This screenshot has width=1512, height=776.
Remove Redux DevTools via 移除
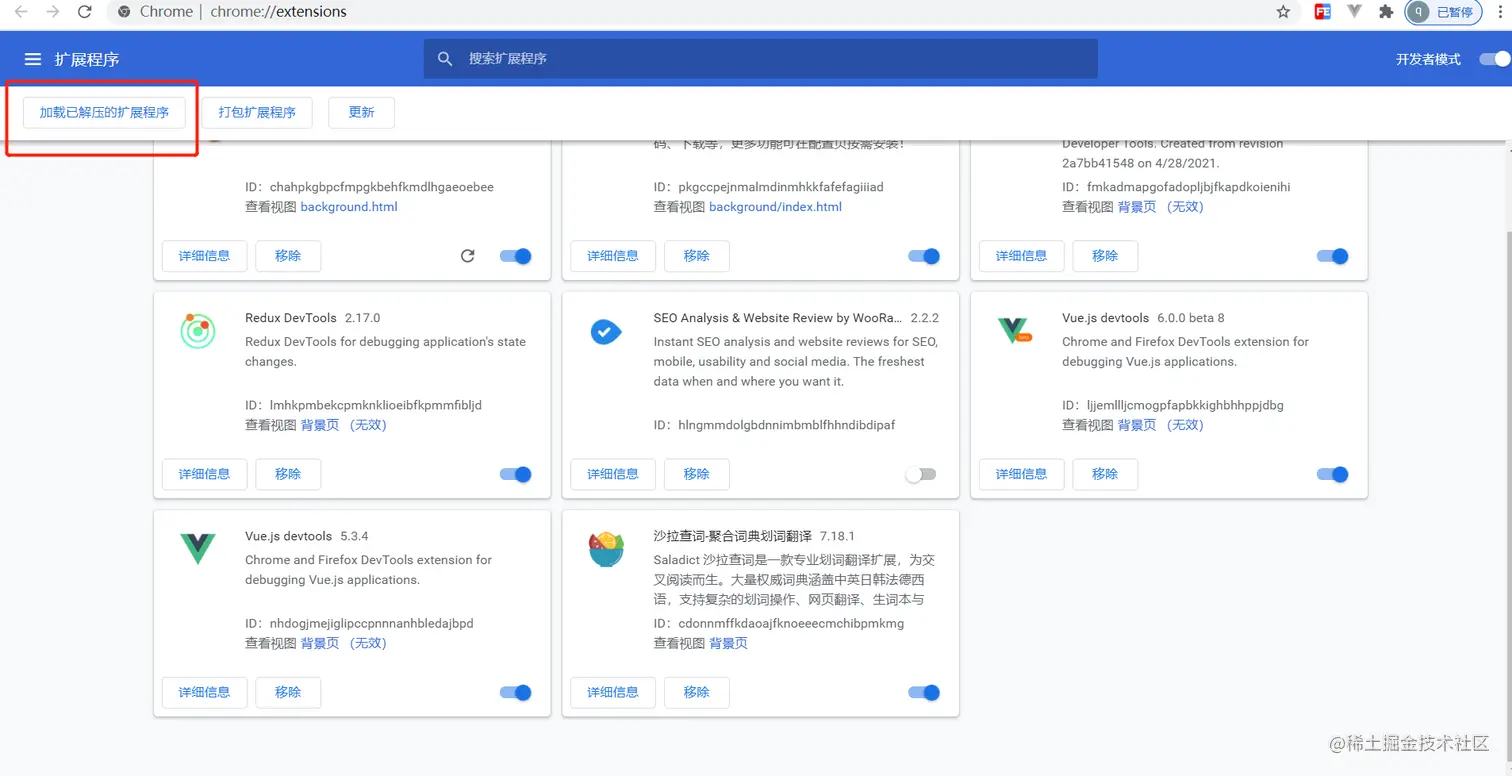pyautogui.click(x=288, y=474)
